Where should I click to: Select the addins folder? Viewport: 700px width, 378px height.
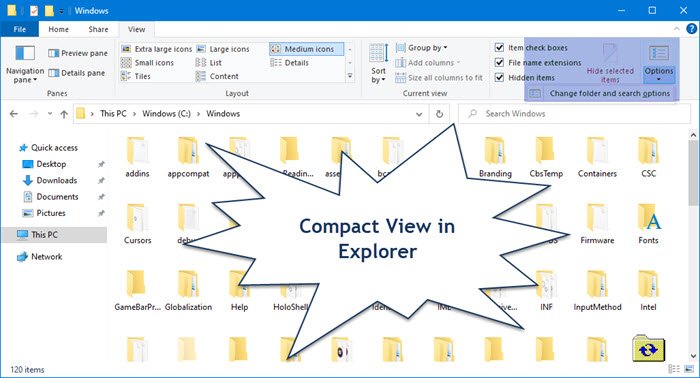pyautogui.click(x=137, y=157)
